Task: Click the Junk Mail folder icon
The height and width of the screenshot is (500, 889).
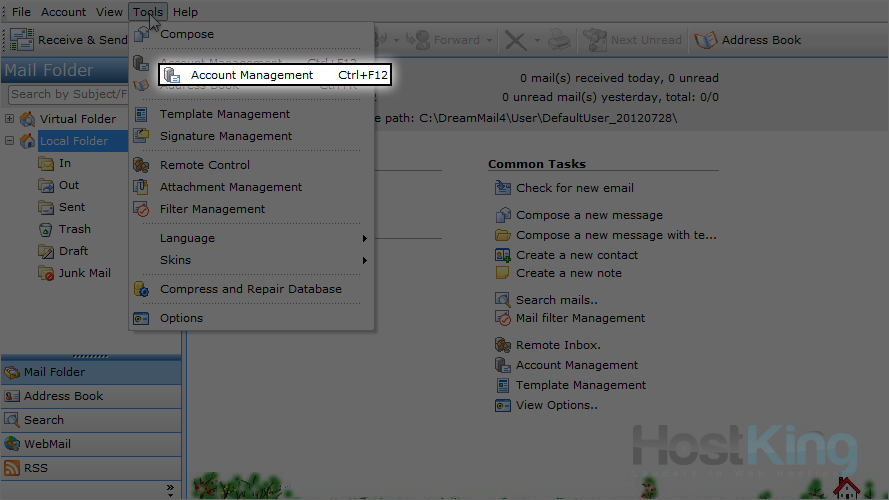Action: coord(46,273)
